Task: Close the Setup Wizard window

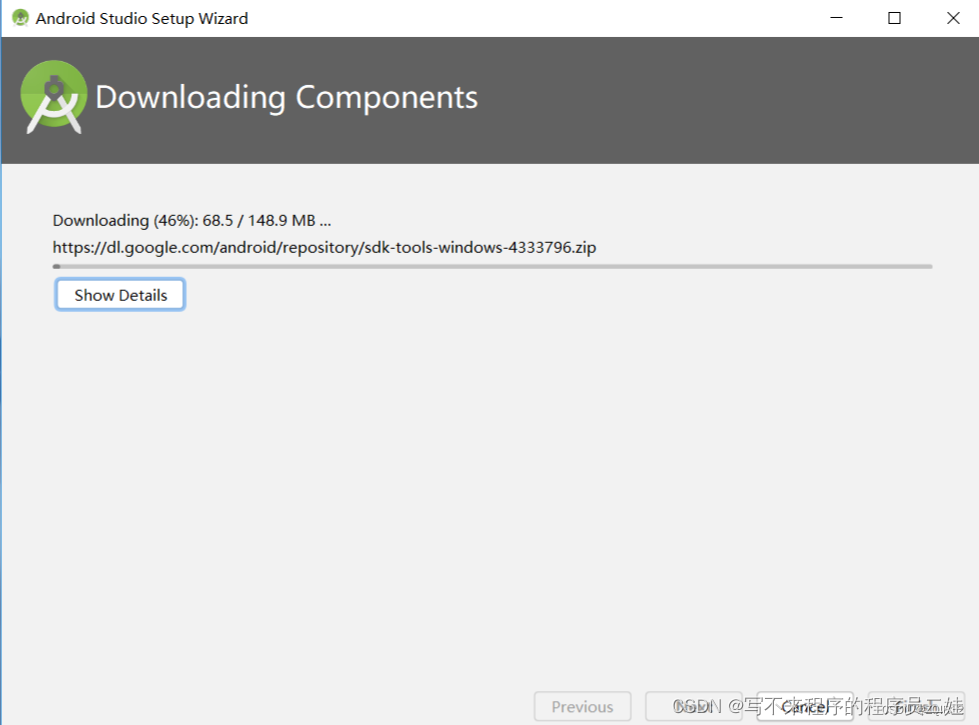Action: click(953, 18)
